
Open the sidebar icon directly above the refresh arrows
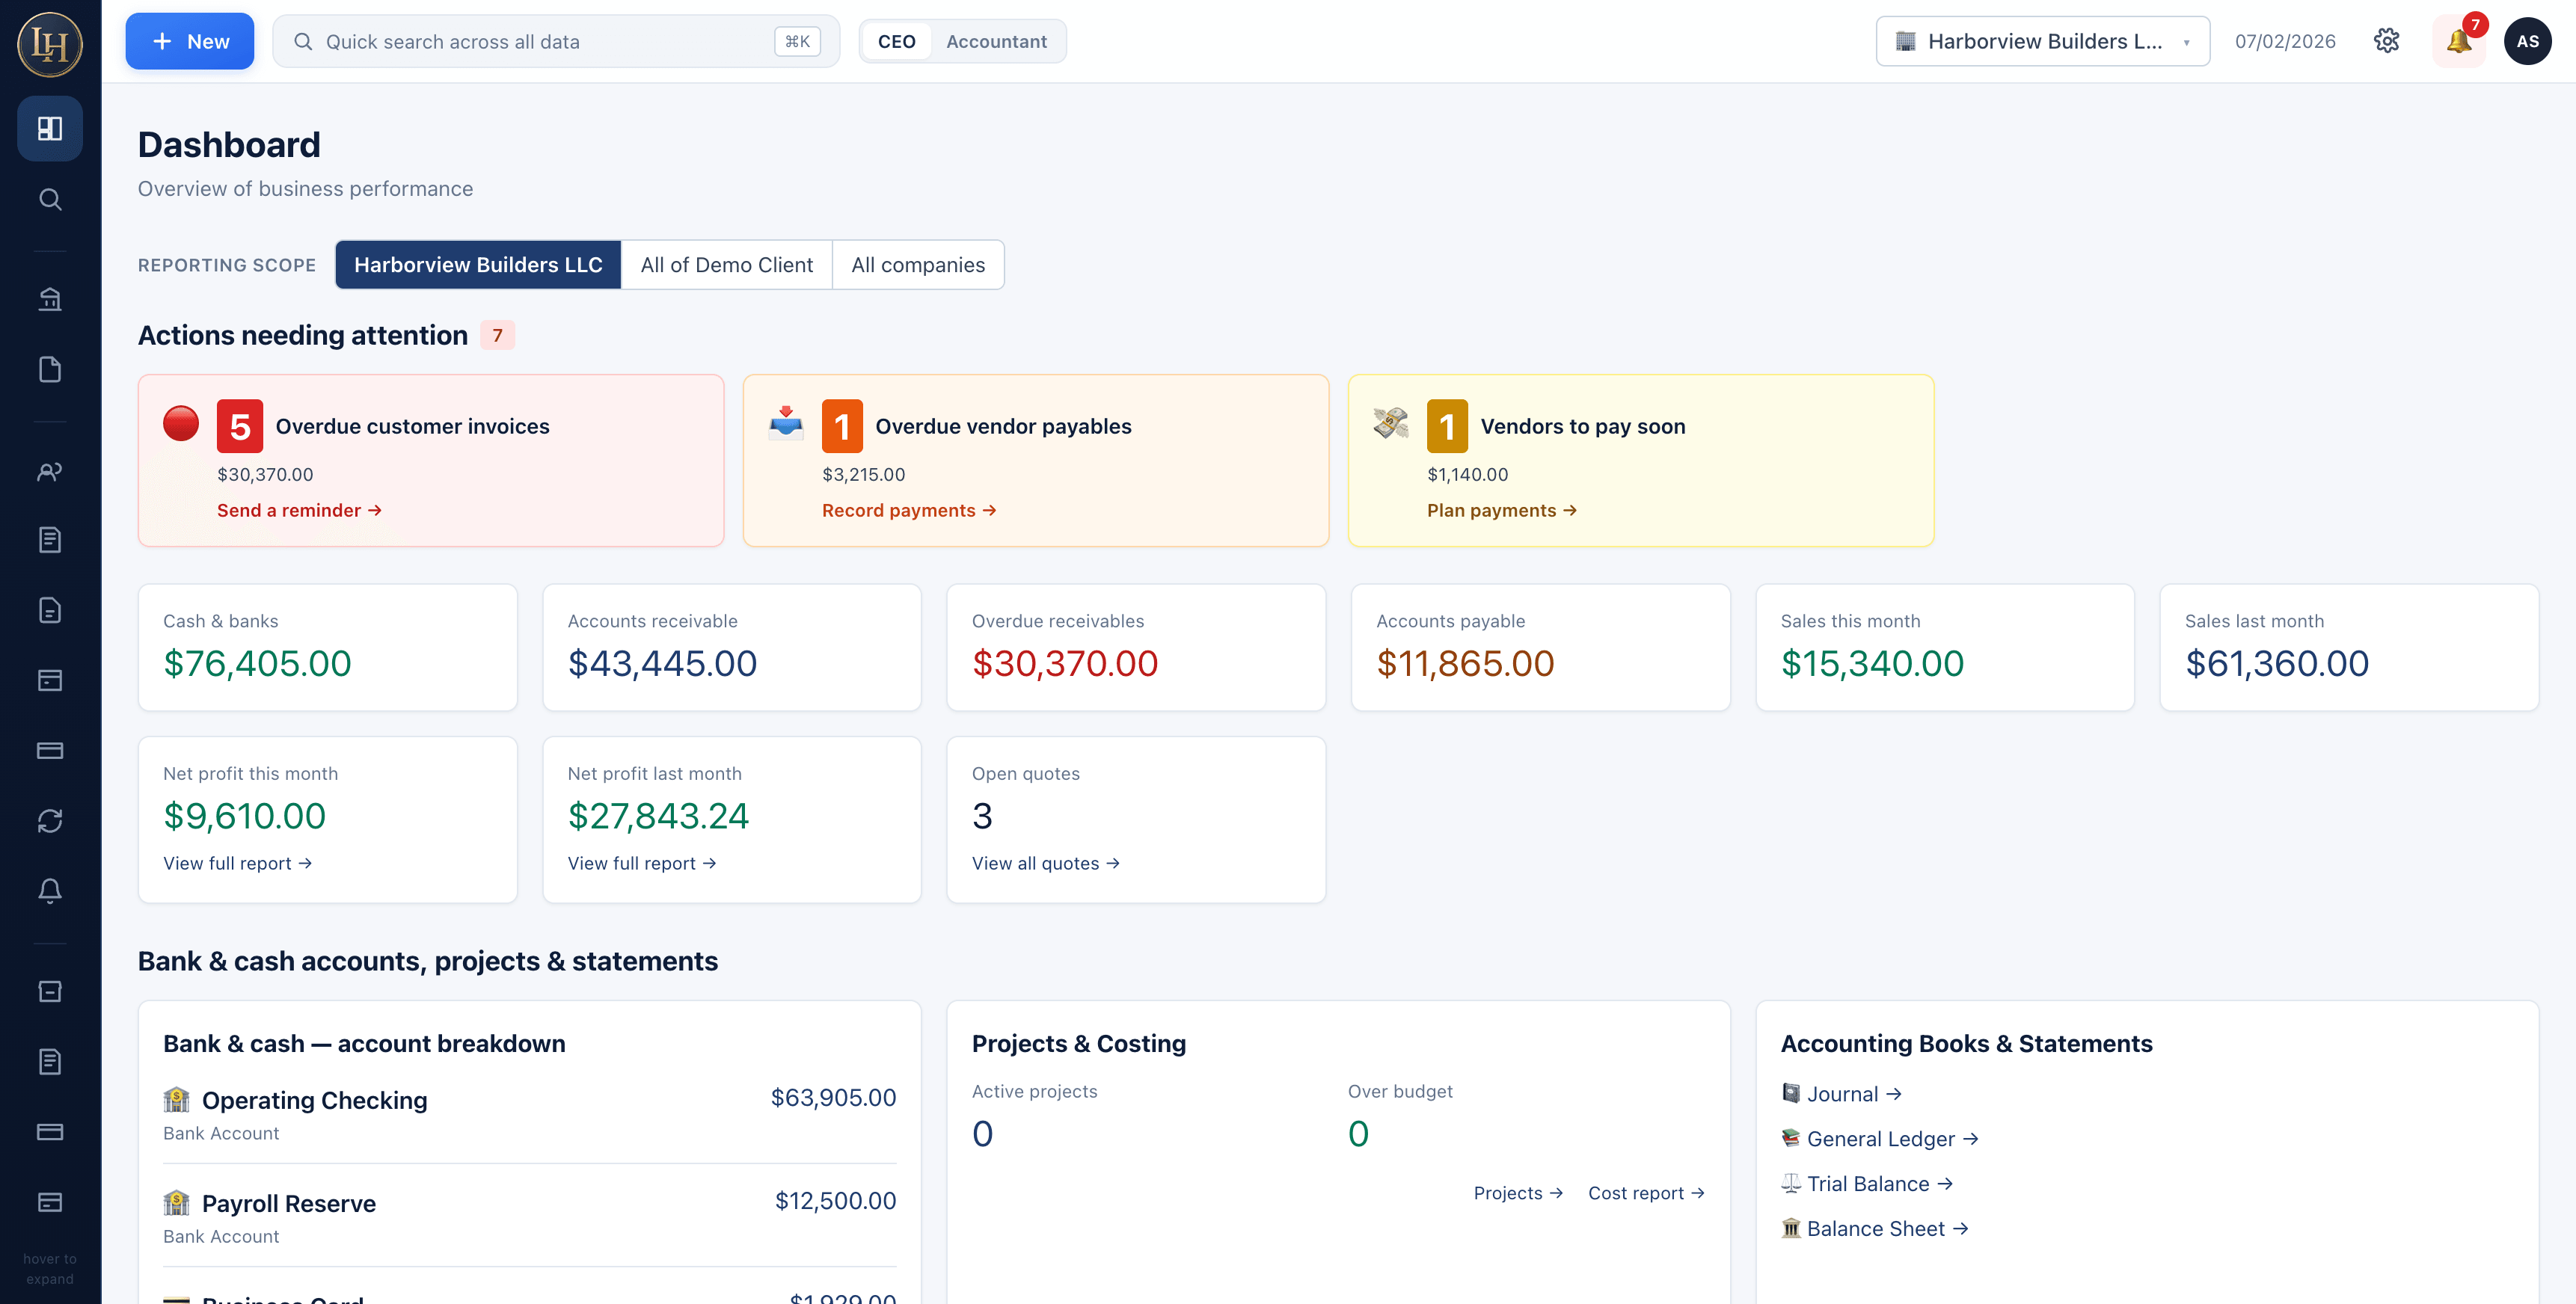click(50, 750)
